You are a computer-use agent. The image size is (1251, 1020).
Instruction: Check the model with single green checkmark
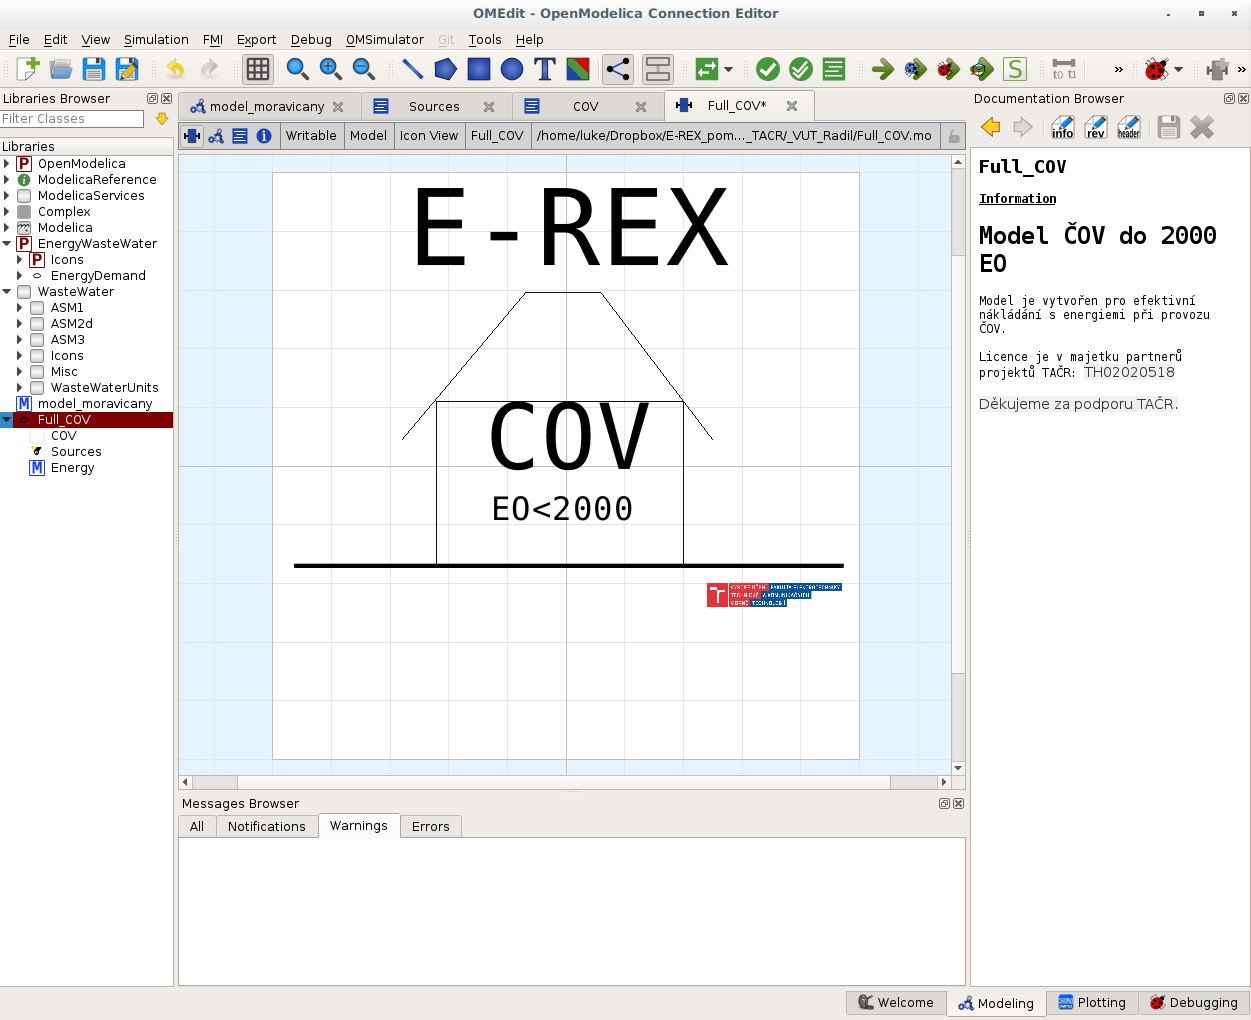(x=768, y=69)
